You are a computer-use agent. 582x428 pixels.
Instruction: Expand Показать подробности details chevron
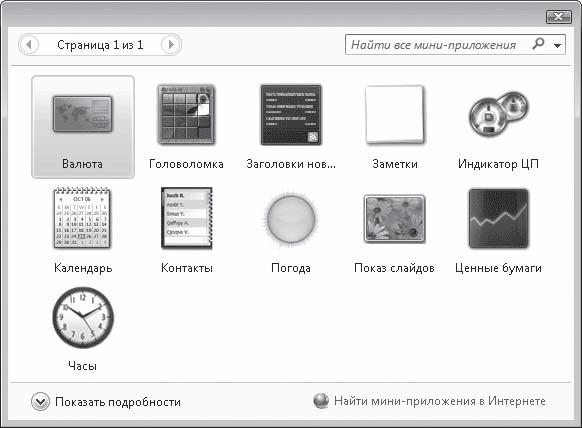40,402
